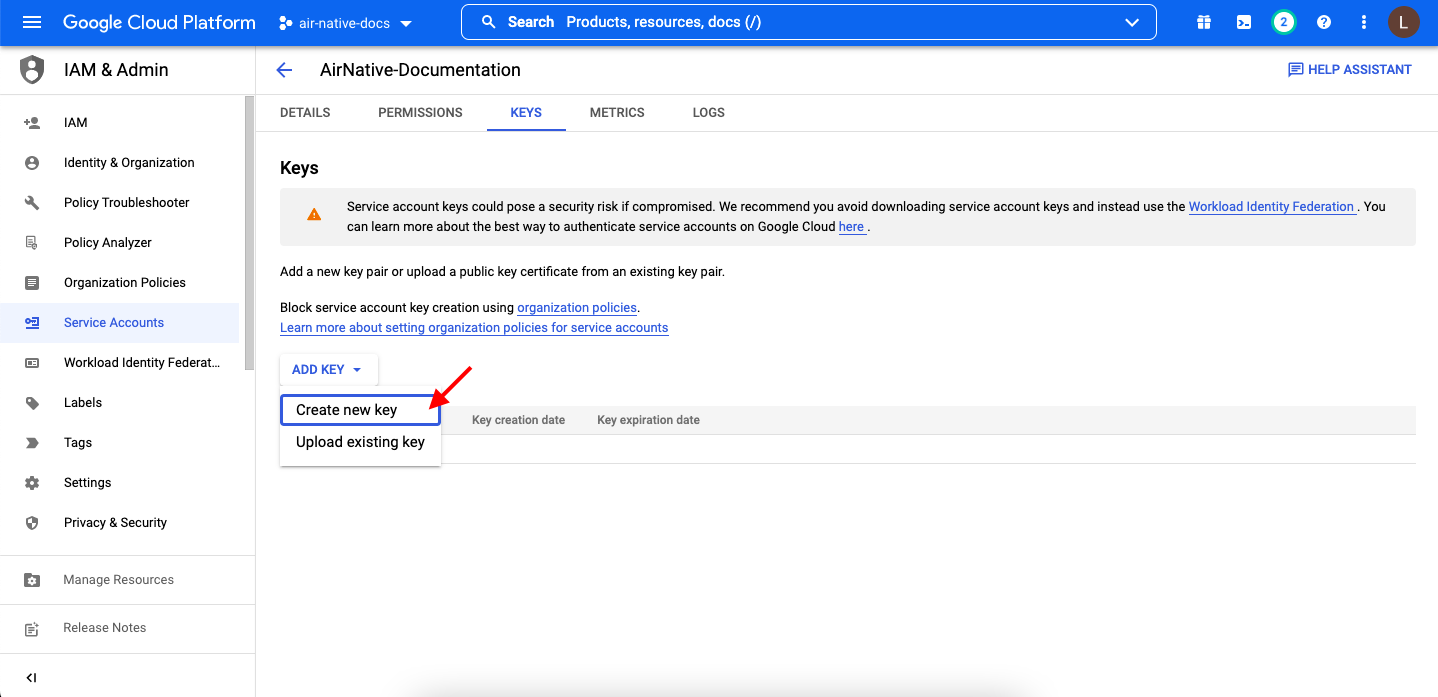Collapse the sidebar navigation panel

31,677
